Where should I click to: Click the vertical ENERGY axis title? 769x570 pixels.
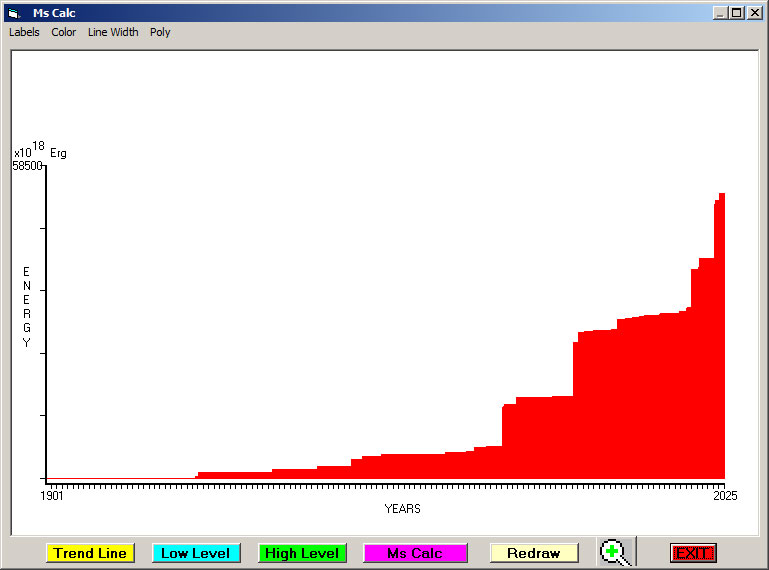(27, 307)
